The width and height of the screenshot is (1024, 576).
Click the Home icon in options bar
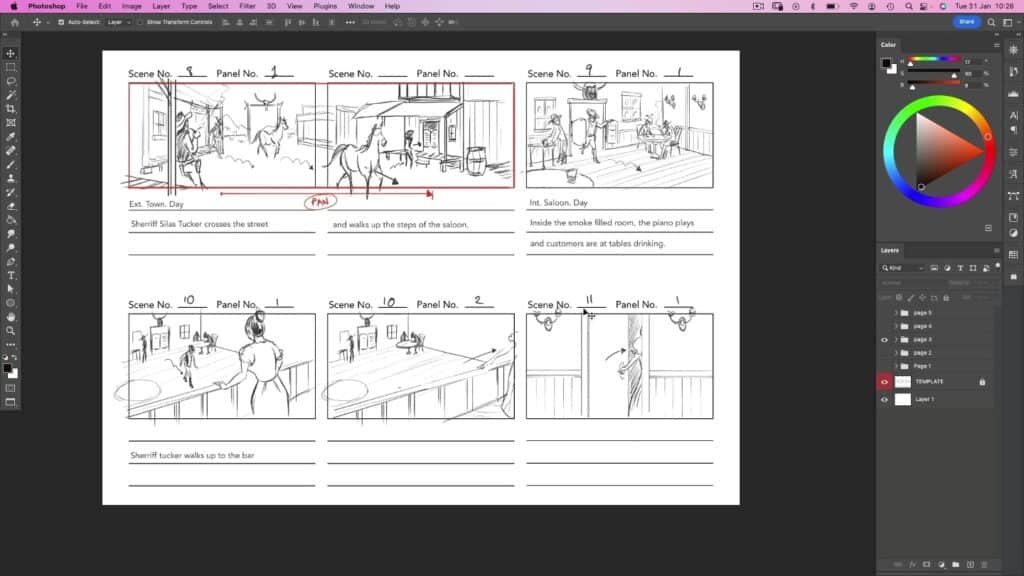[14, 22]
